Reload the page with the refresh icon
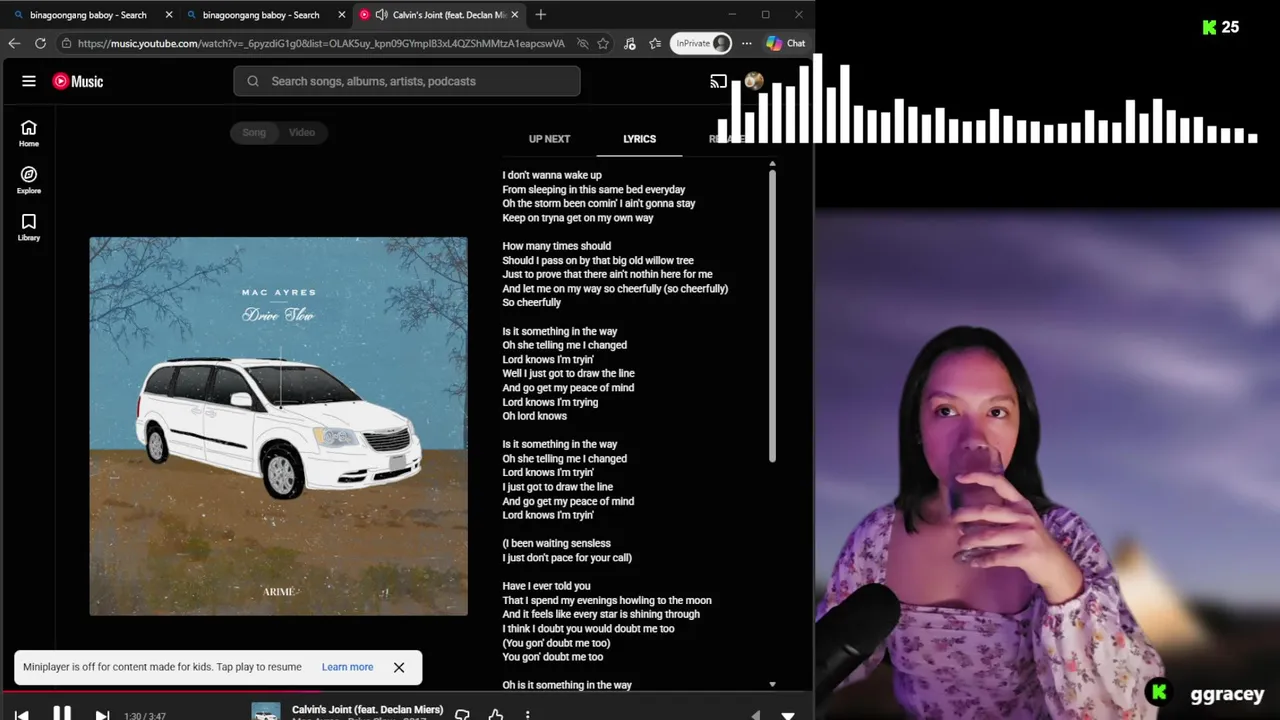1280x720 pixels. pyautogui.click(x=40, y=43)
